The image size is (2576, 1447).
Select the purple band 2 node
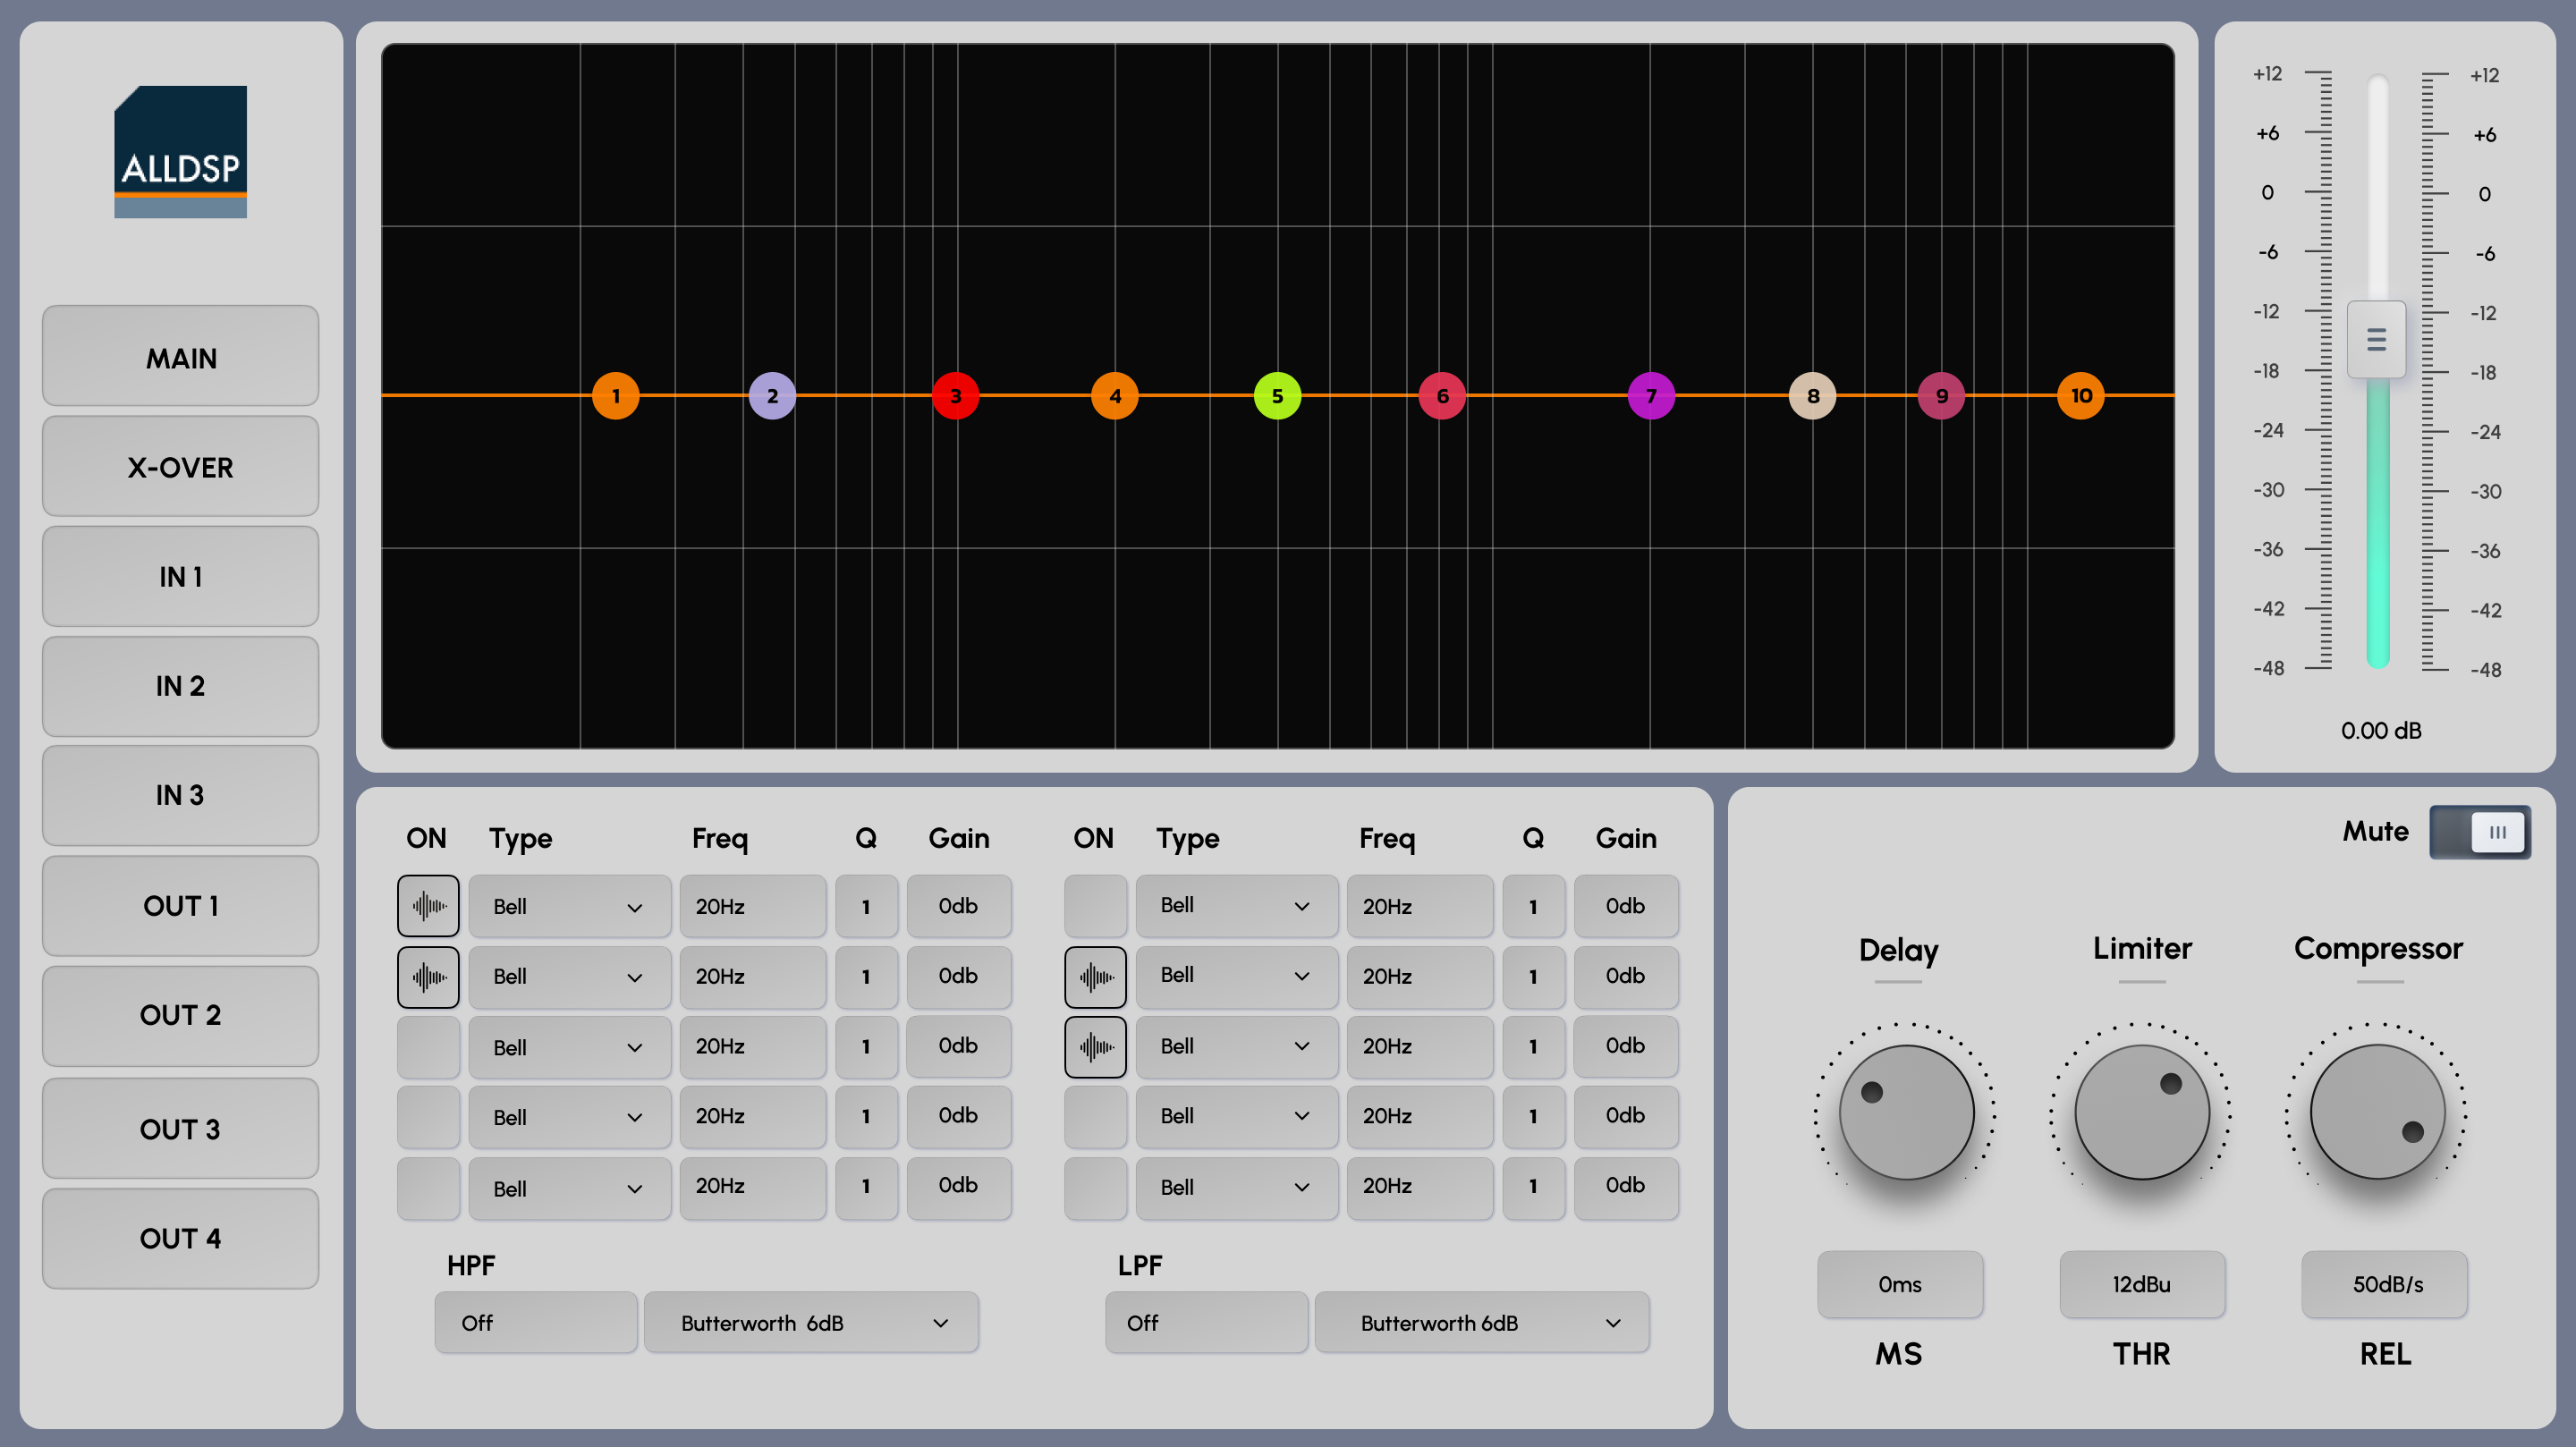[x=771, y=396]
